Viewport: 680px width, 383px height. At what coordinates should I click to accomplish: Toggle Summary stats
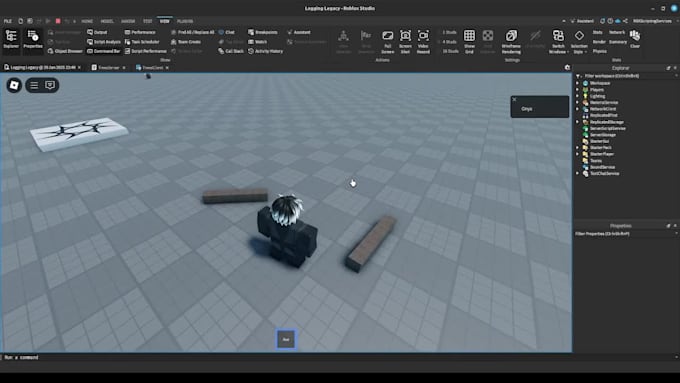(x=618, y=42)
